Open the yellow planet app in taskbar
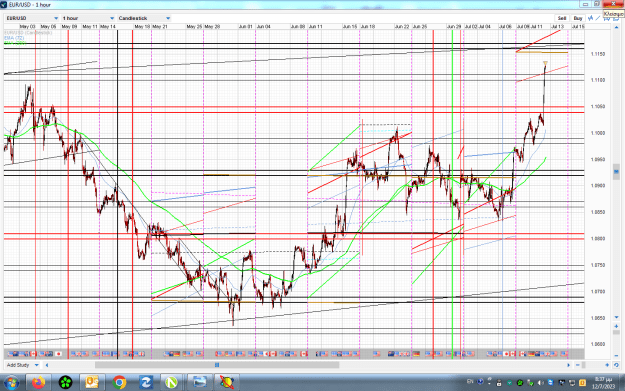This screenshot has height=391, width=625. [226, 383]
